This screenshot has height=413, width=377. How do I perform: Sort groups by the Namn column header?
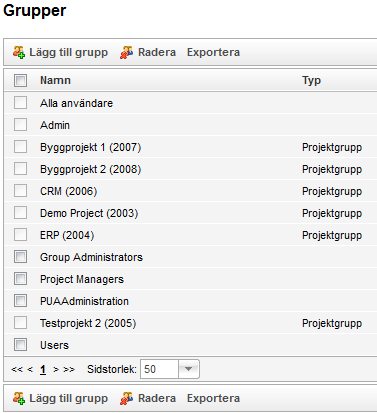pyautogui.click(x=55, y=80)
